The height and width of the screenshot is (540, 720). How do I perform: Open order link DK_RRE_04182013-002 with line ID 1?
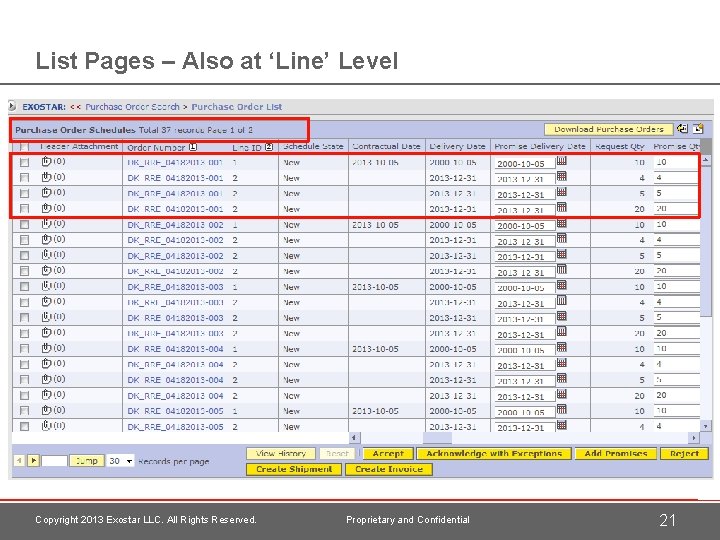tap(175, 225)
